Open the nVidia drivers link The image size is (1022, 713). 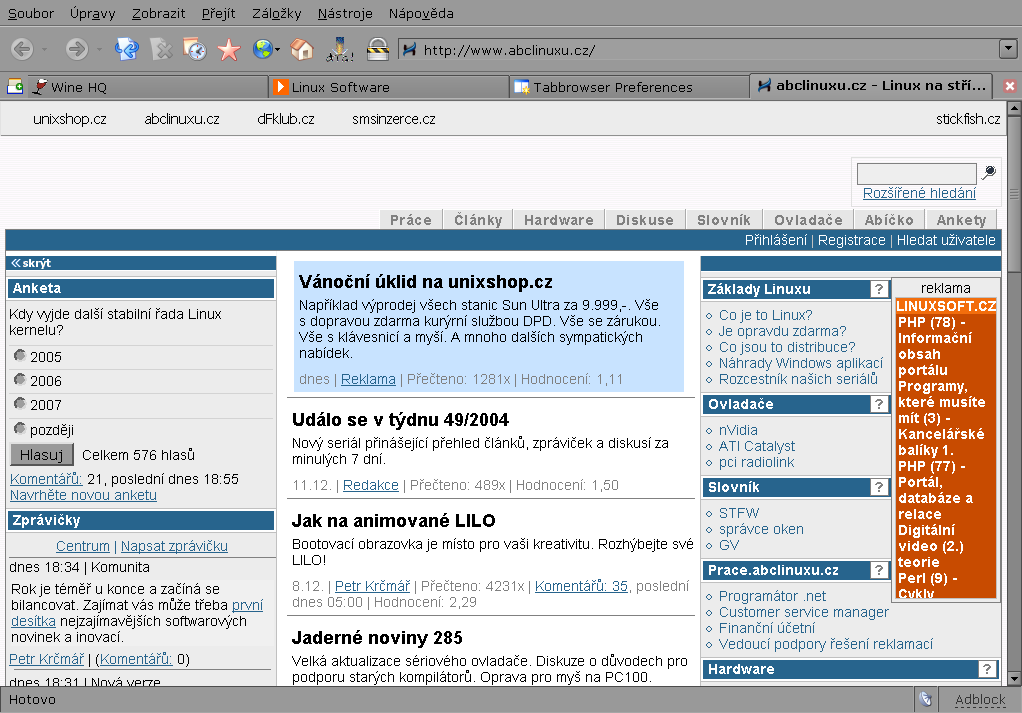(738, 430)
